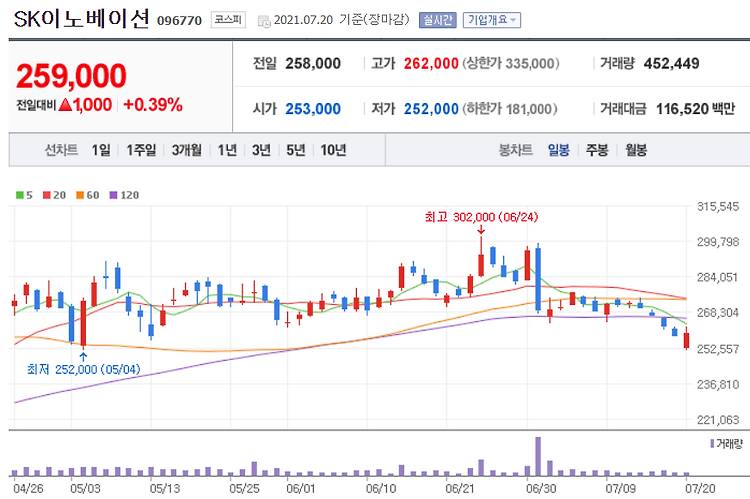Switch to 주봉 weekly candle chart
750x499 pixels.
tap(597, 150)
